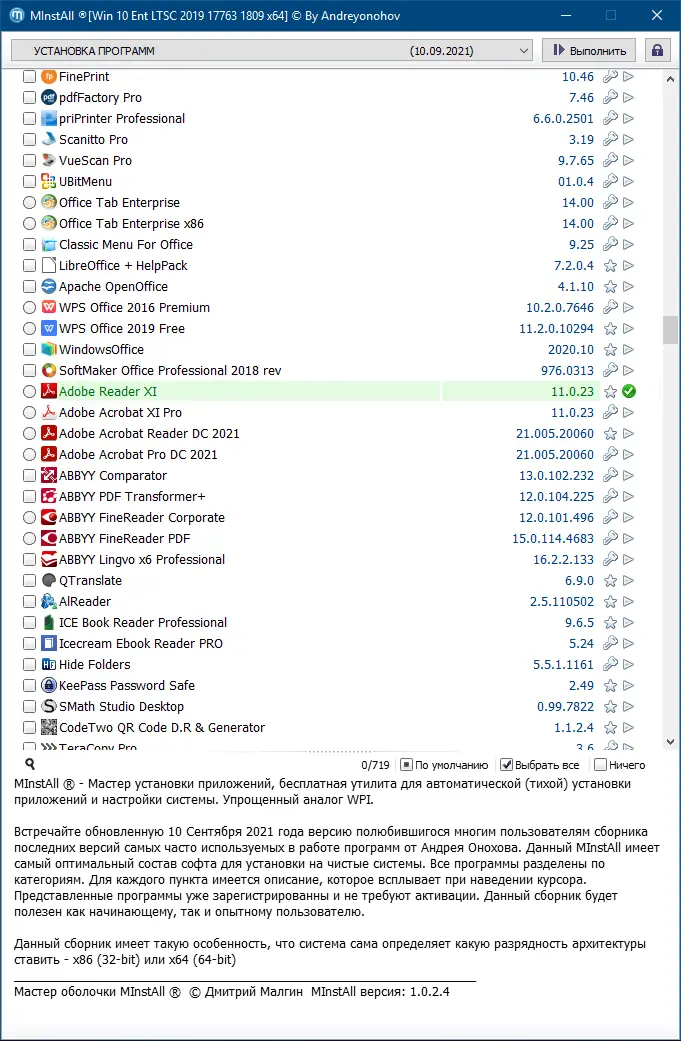Select the Adobe Reader XI row text
Screen dimensions: 681x1041
(x=108, y=392)
